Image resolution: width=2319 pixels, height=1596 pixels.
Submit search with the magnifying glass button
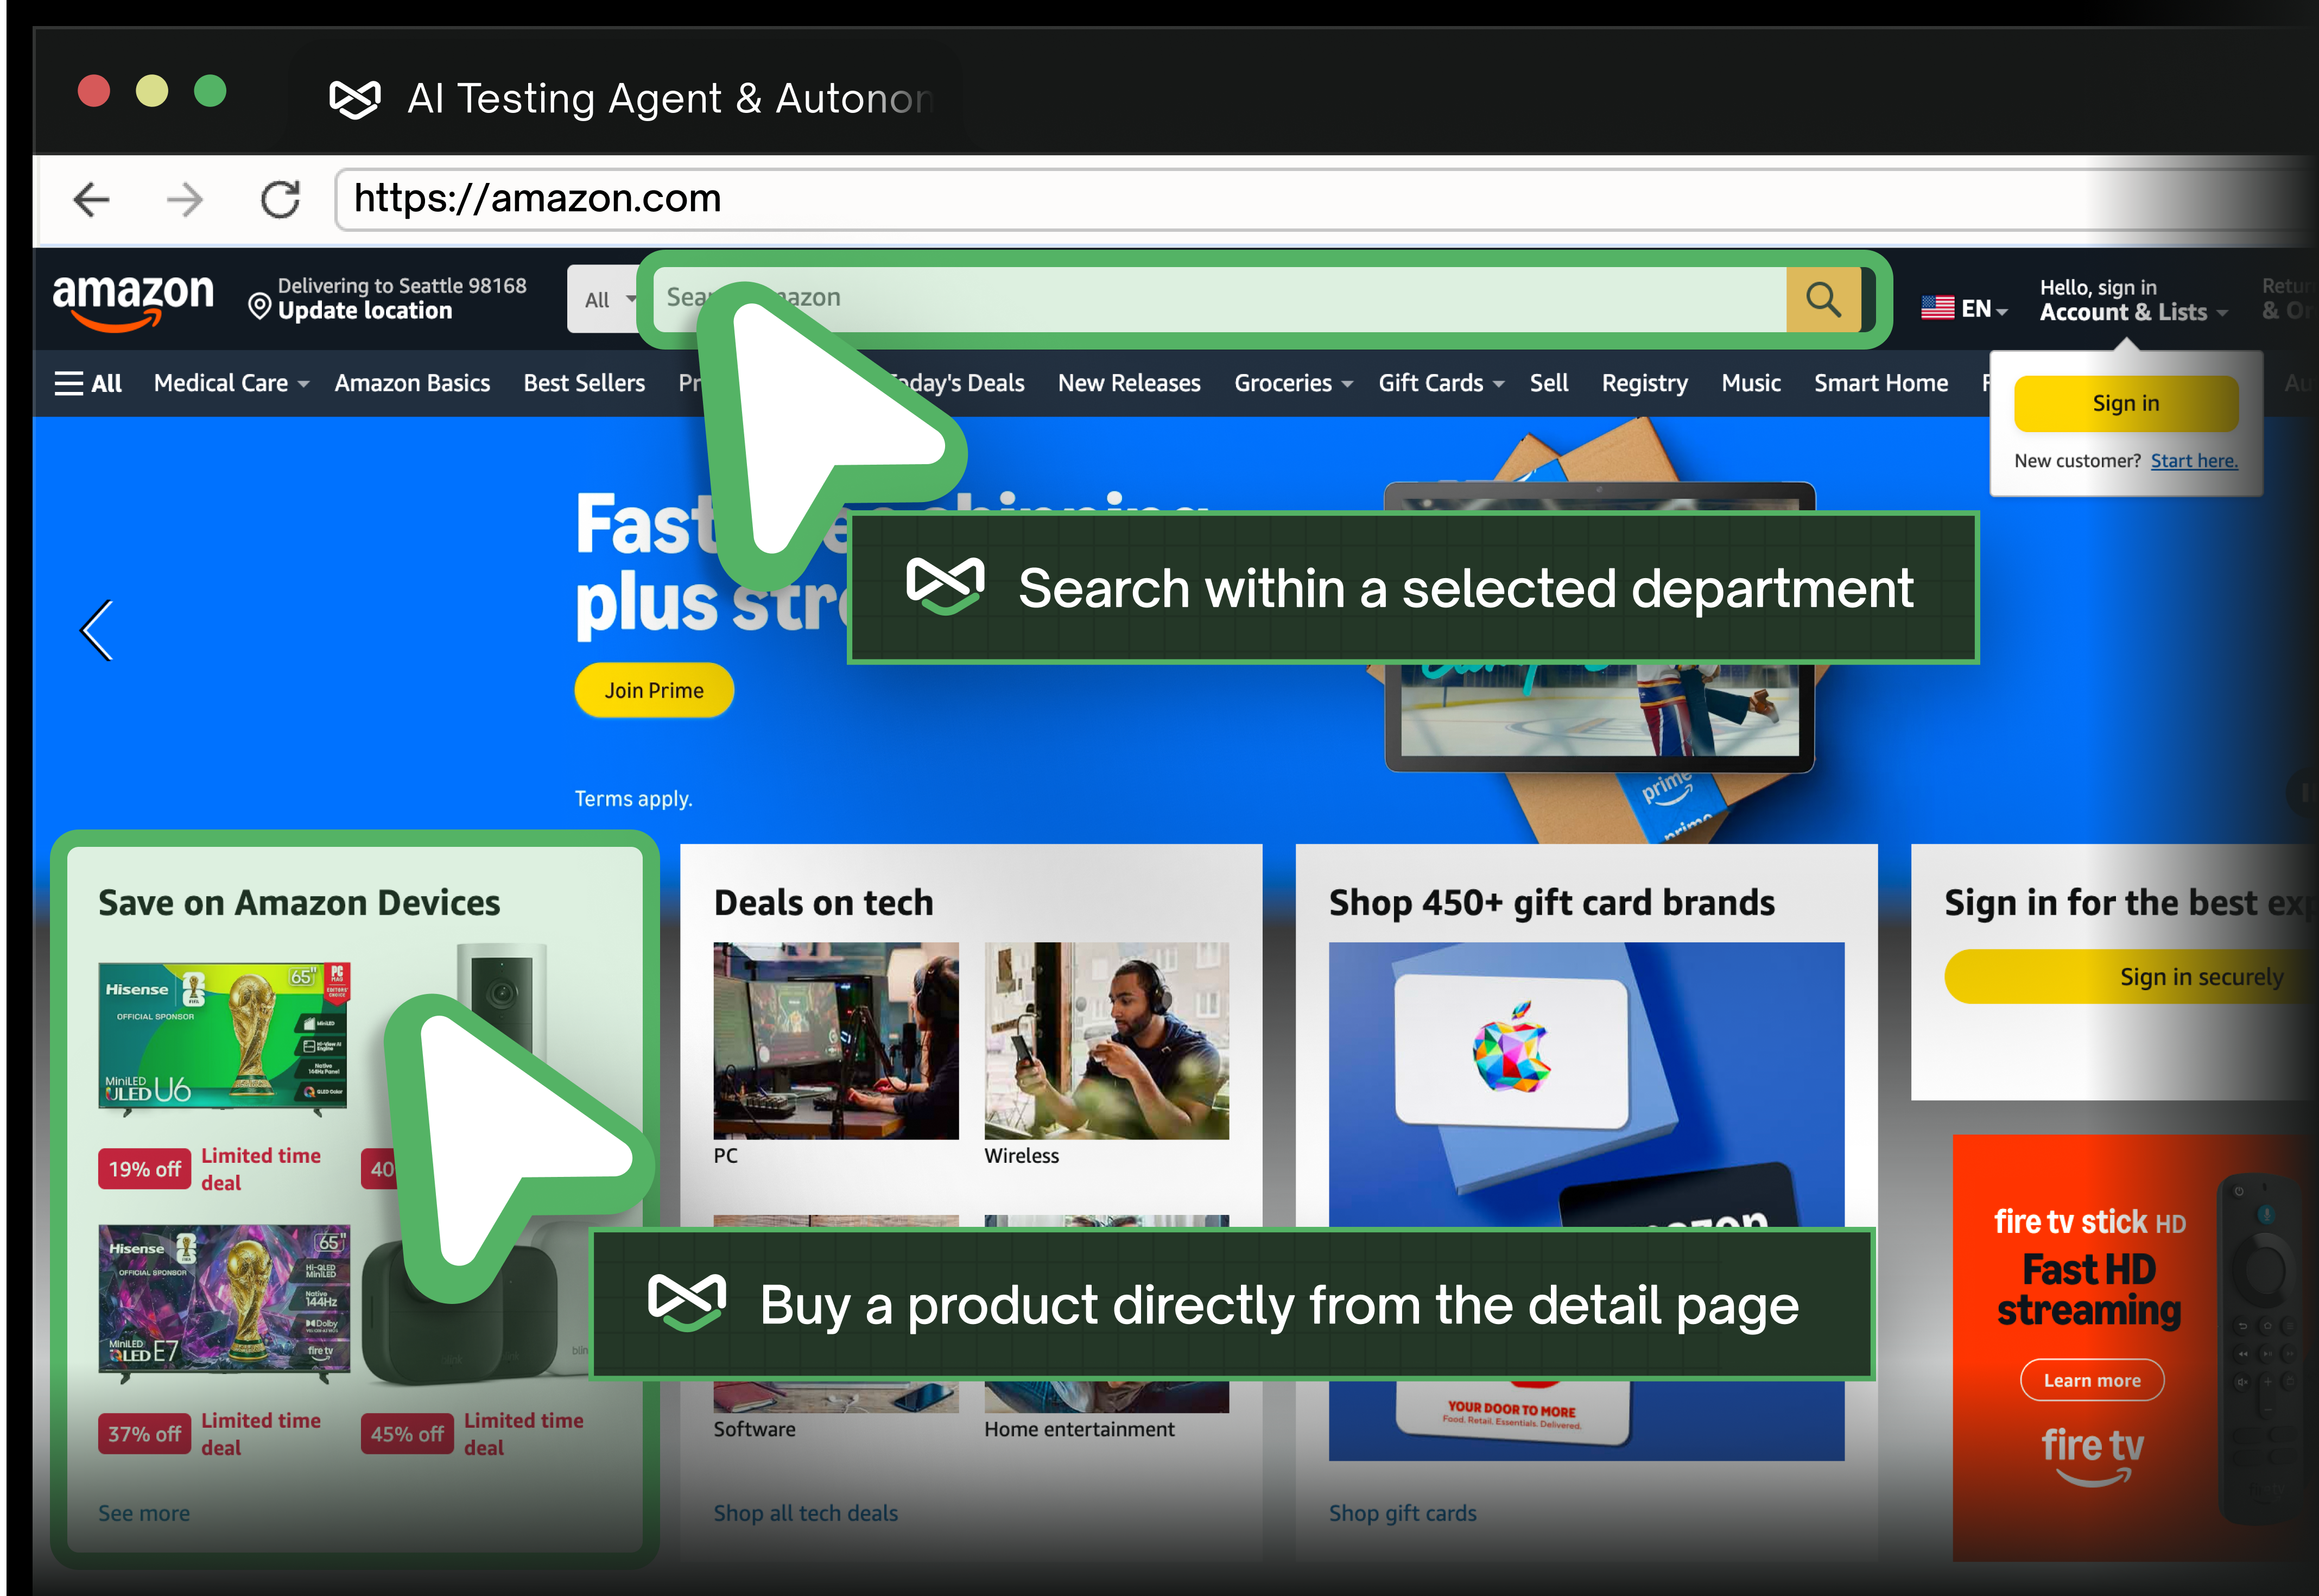pyautogui.click(x=1823, y=298)
